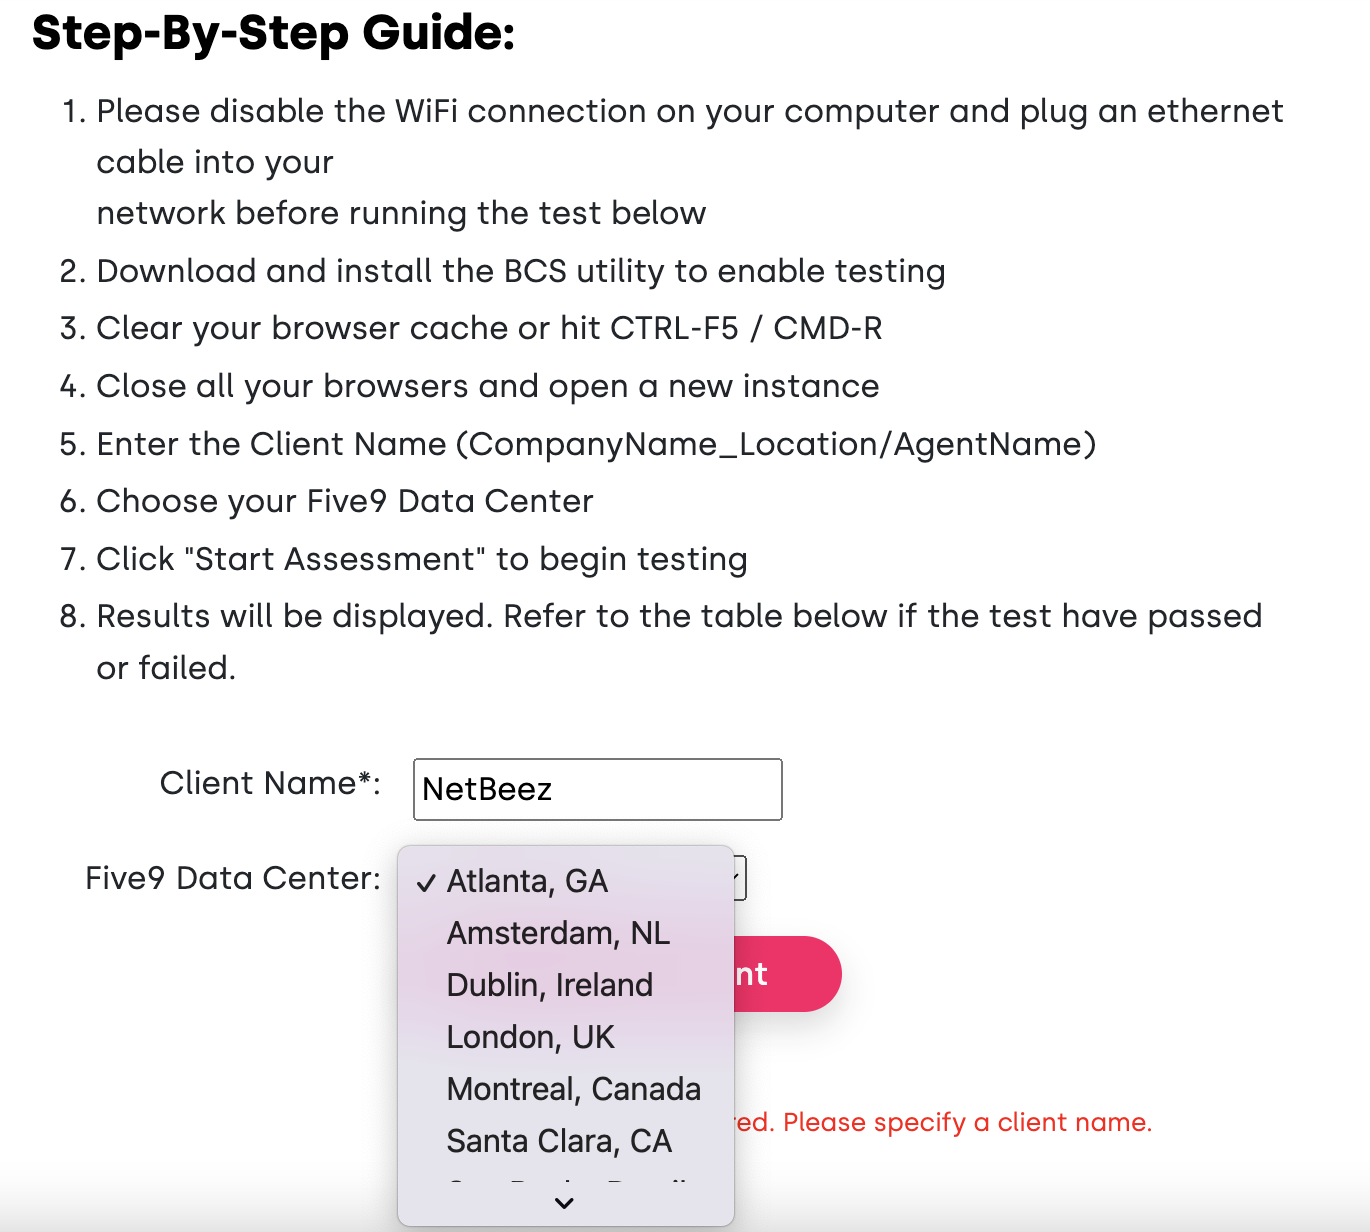Click the down chevron below the options
The image size is (1370, 1232).
[564, 1203]
